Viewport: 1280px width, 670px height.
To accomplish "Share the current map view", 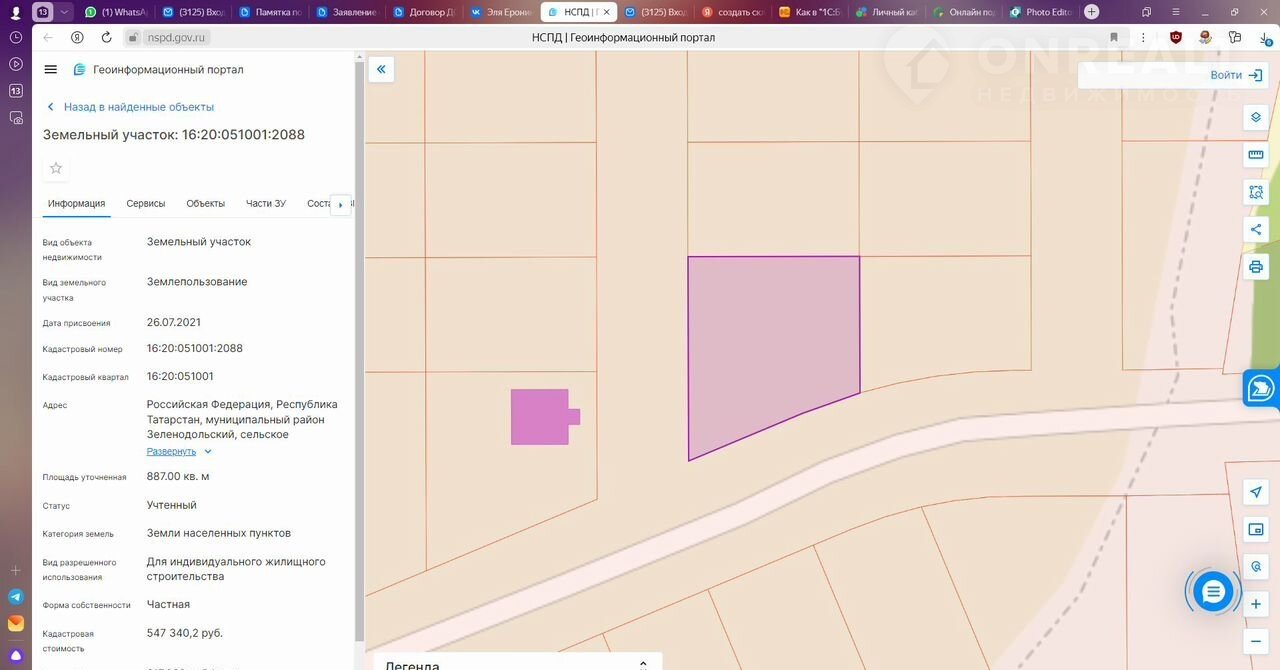I will point(1256,229).
